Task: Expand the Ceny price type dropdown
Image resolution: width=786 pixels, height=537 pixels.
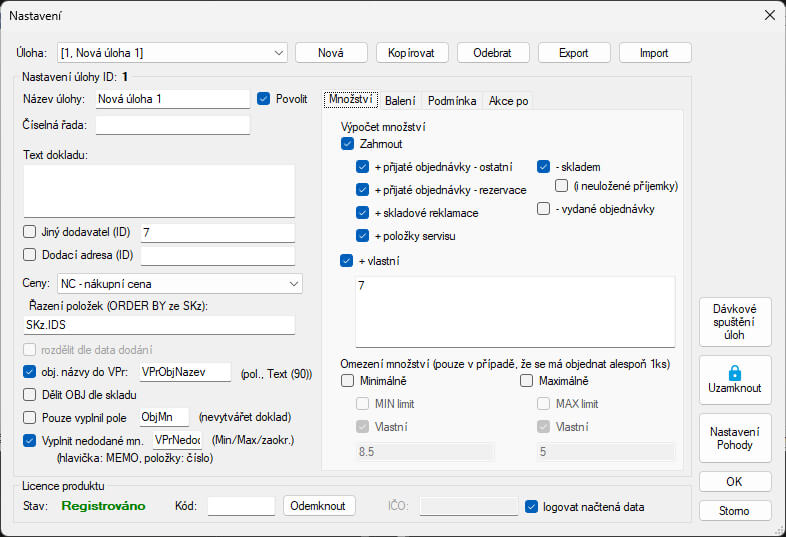Action: pos(293,284)
